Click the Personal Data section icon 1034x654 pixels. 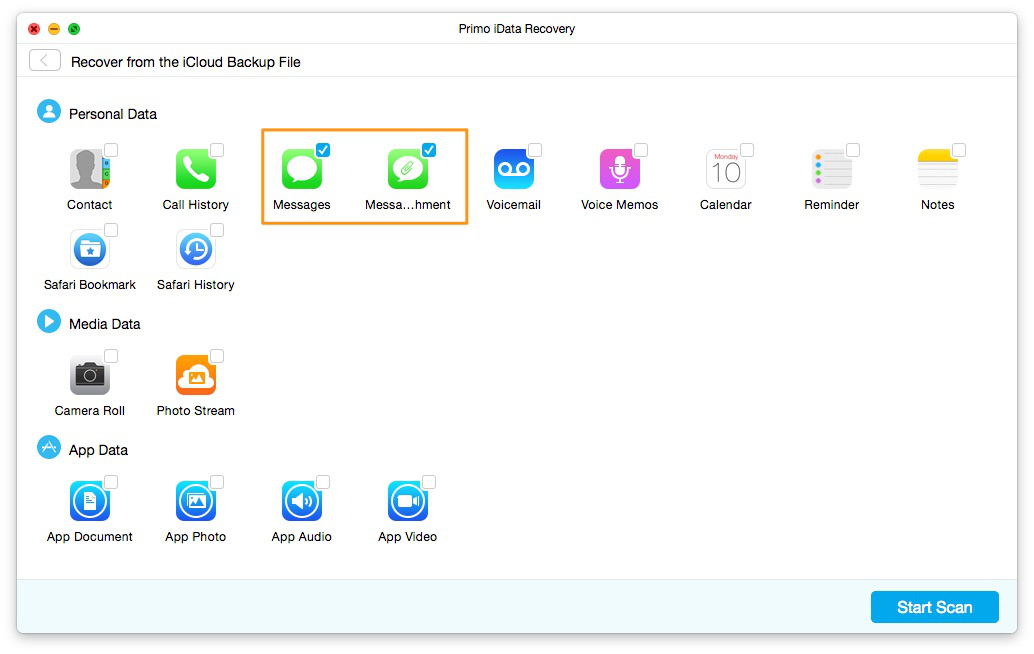coord(49,111)
